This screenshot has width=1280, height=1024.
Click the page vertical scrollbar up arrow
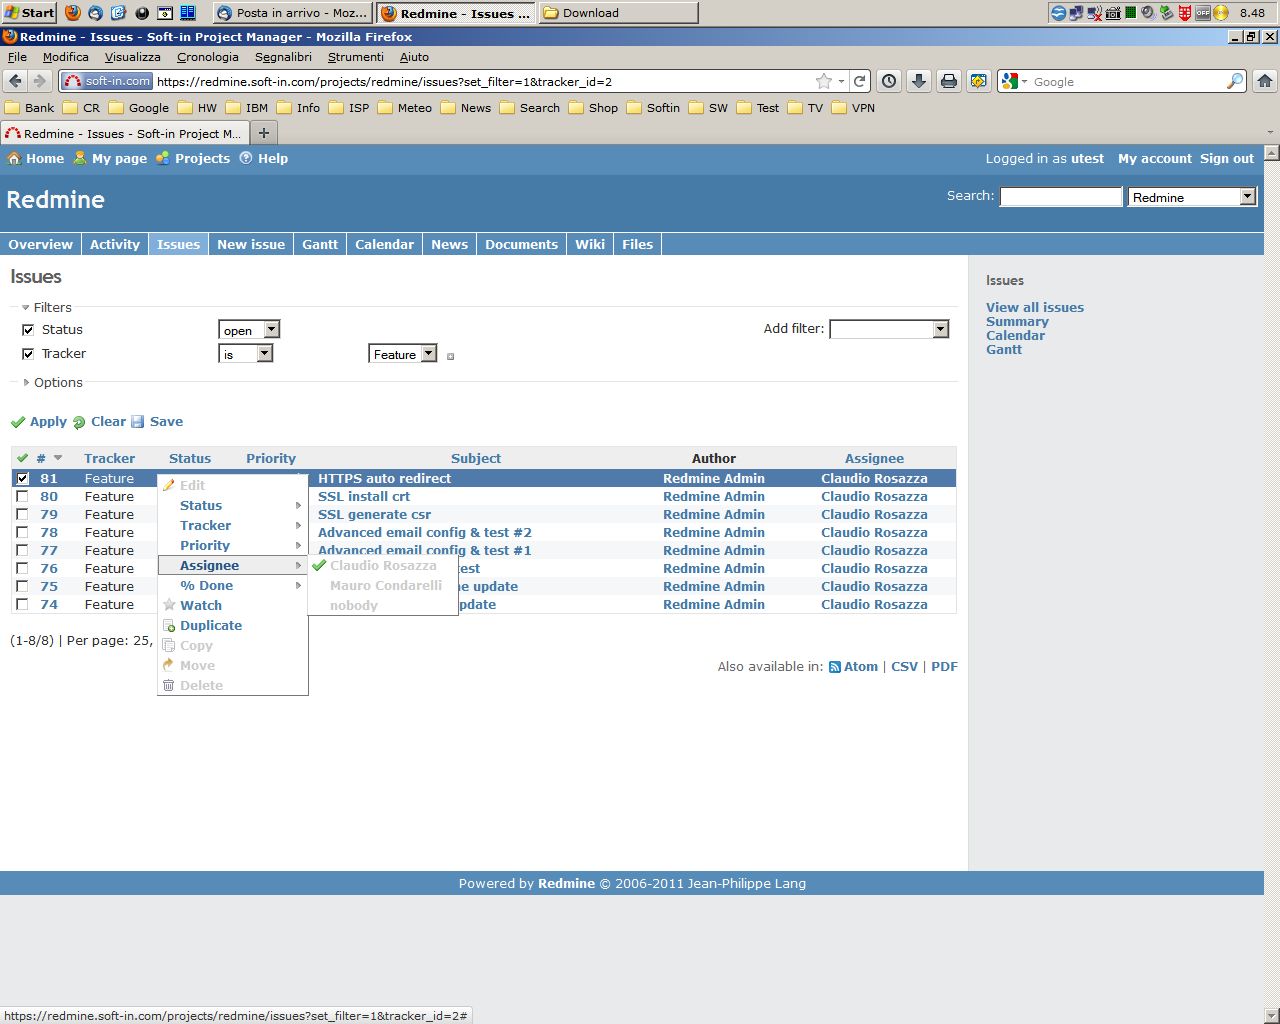click(x=1272, y=153)
